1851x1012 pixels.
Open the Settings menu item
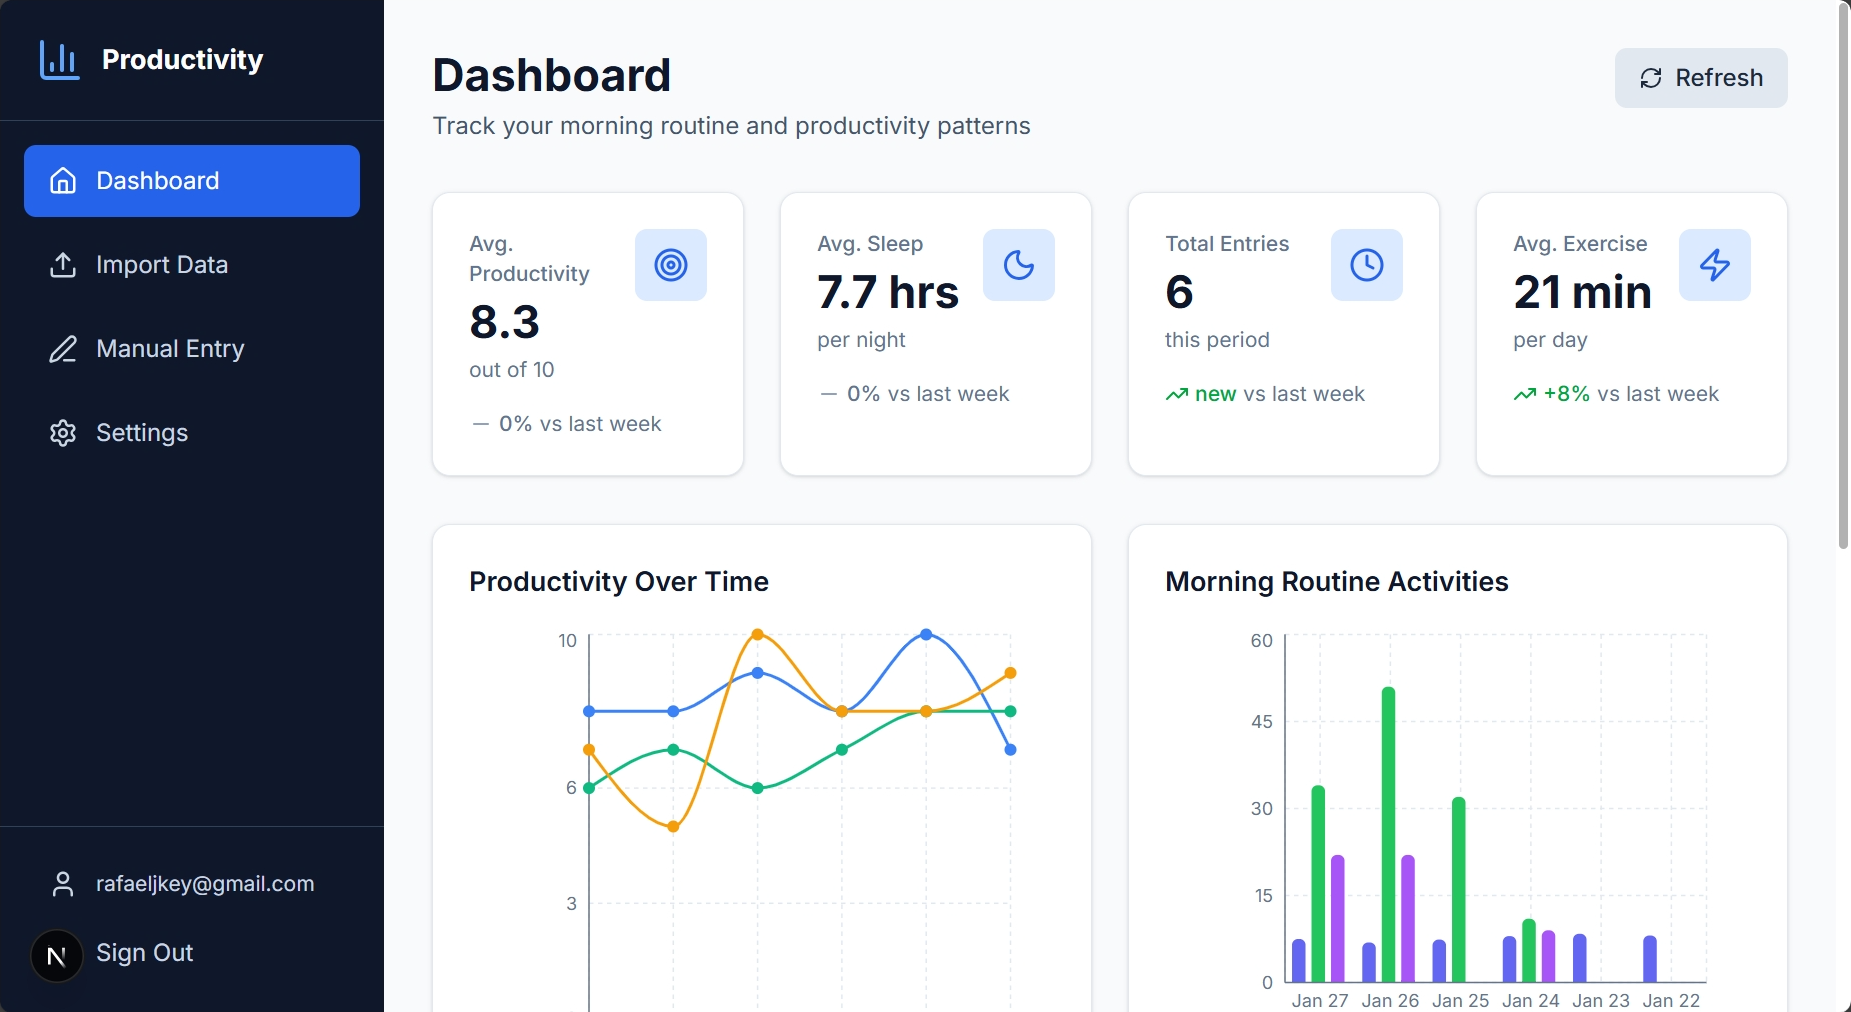pyautogui.click(x=192, y=433)
